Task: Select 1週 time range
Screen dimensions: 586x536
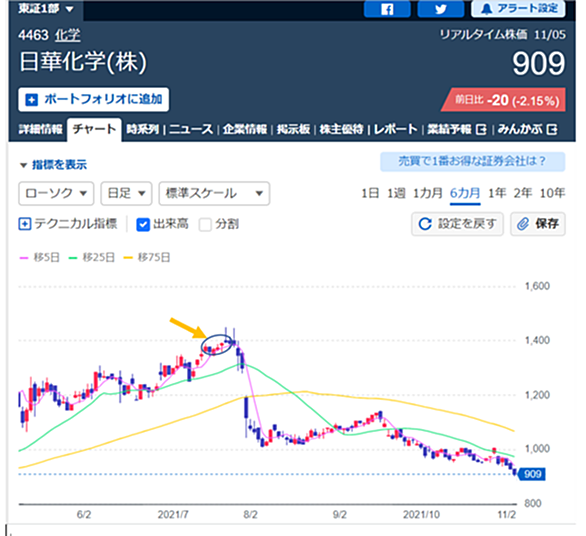Action: [396, 193]
